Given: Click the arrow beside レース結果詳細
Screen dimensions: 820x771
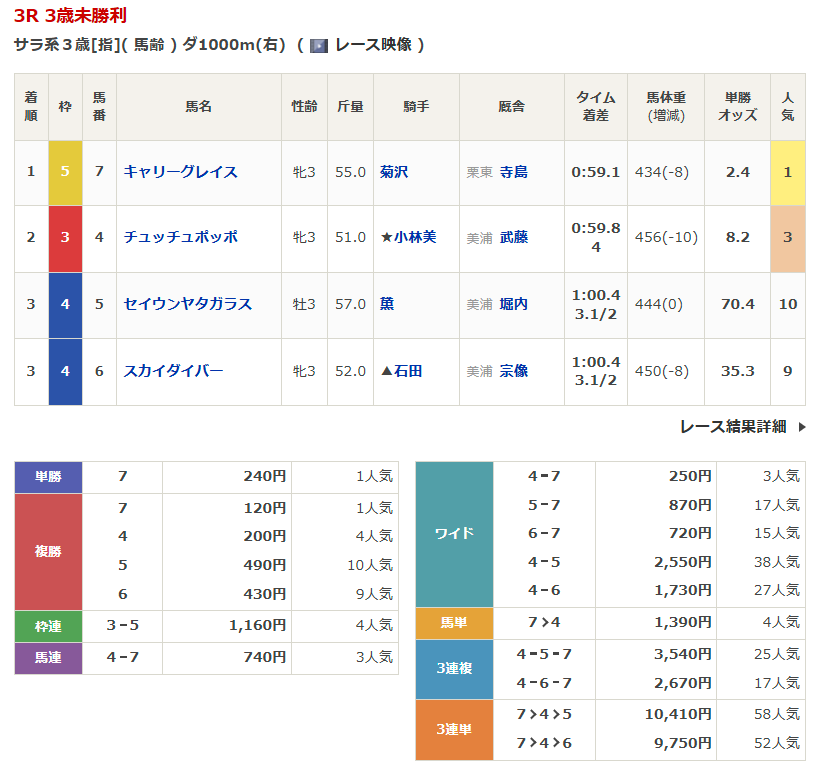Looking at the screenshot, I should [x=801, y=427].
